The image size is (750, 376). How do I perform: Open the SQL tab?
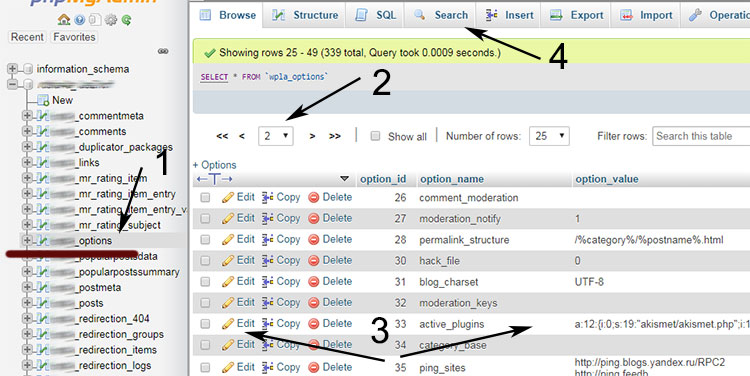pos(375,15)
